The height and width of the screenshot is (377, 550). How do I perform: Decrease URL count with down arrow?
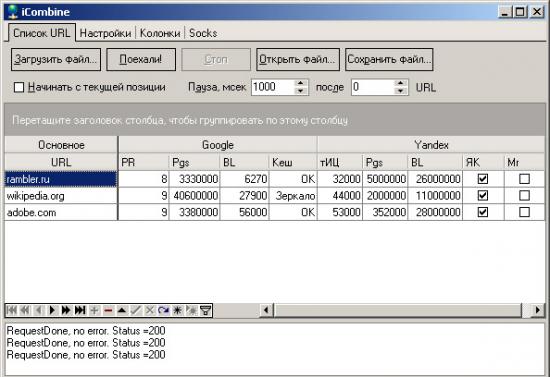click(400, 91)
